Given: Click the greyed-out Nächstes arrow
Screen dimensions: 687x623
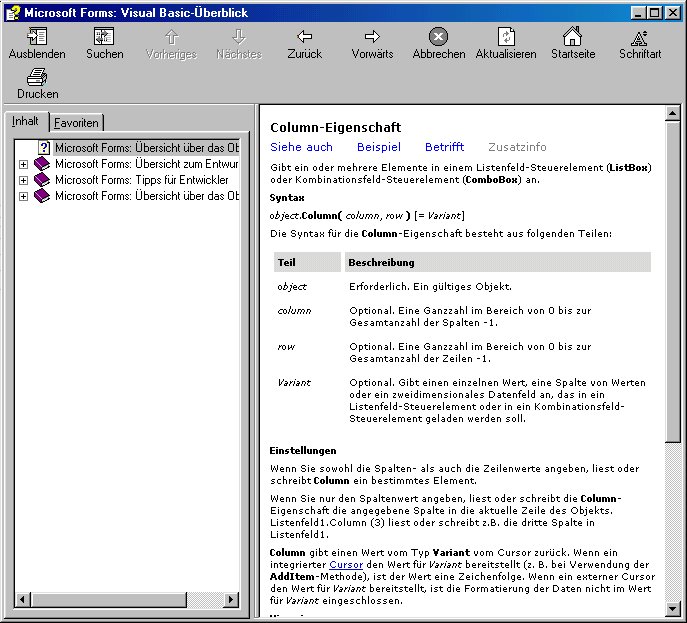Looking at the screenshot, I should click(x=239, y=37).
